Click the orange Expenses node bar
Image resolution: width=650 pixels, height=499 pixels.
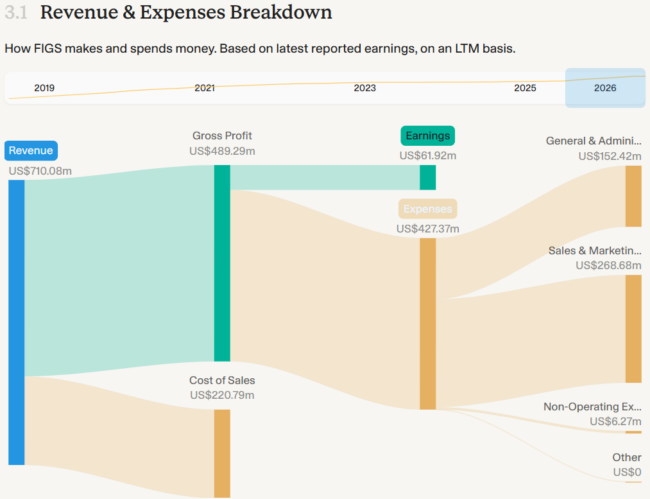(x=427, y=324)
